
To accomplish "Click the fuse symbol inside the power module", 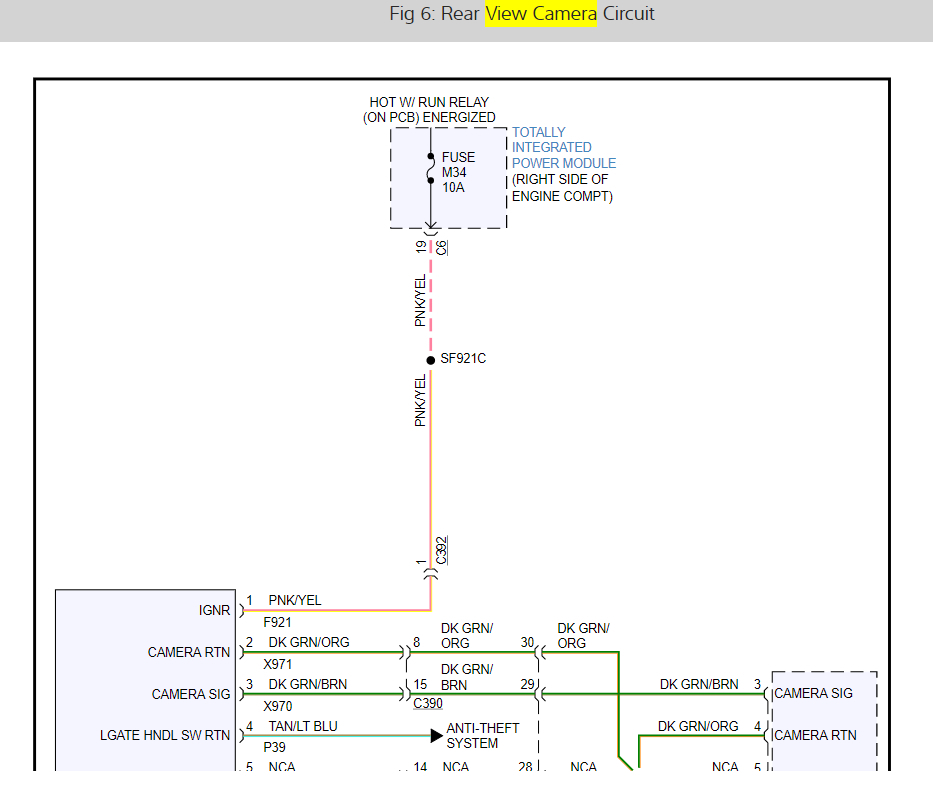I will click(431, 168).
